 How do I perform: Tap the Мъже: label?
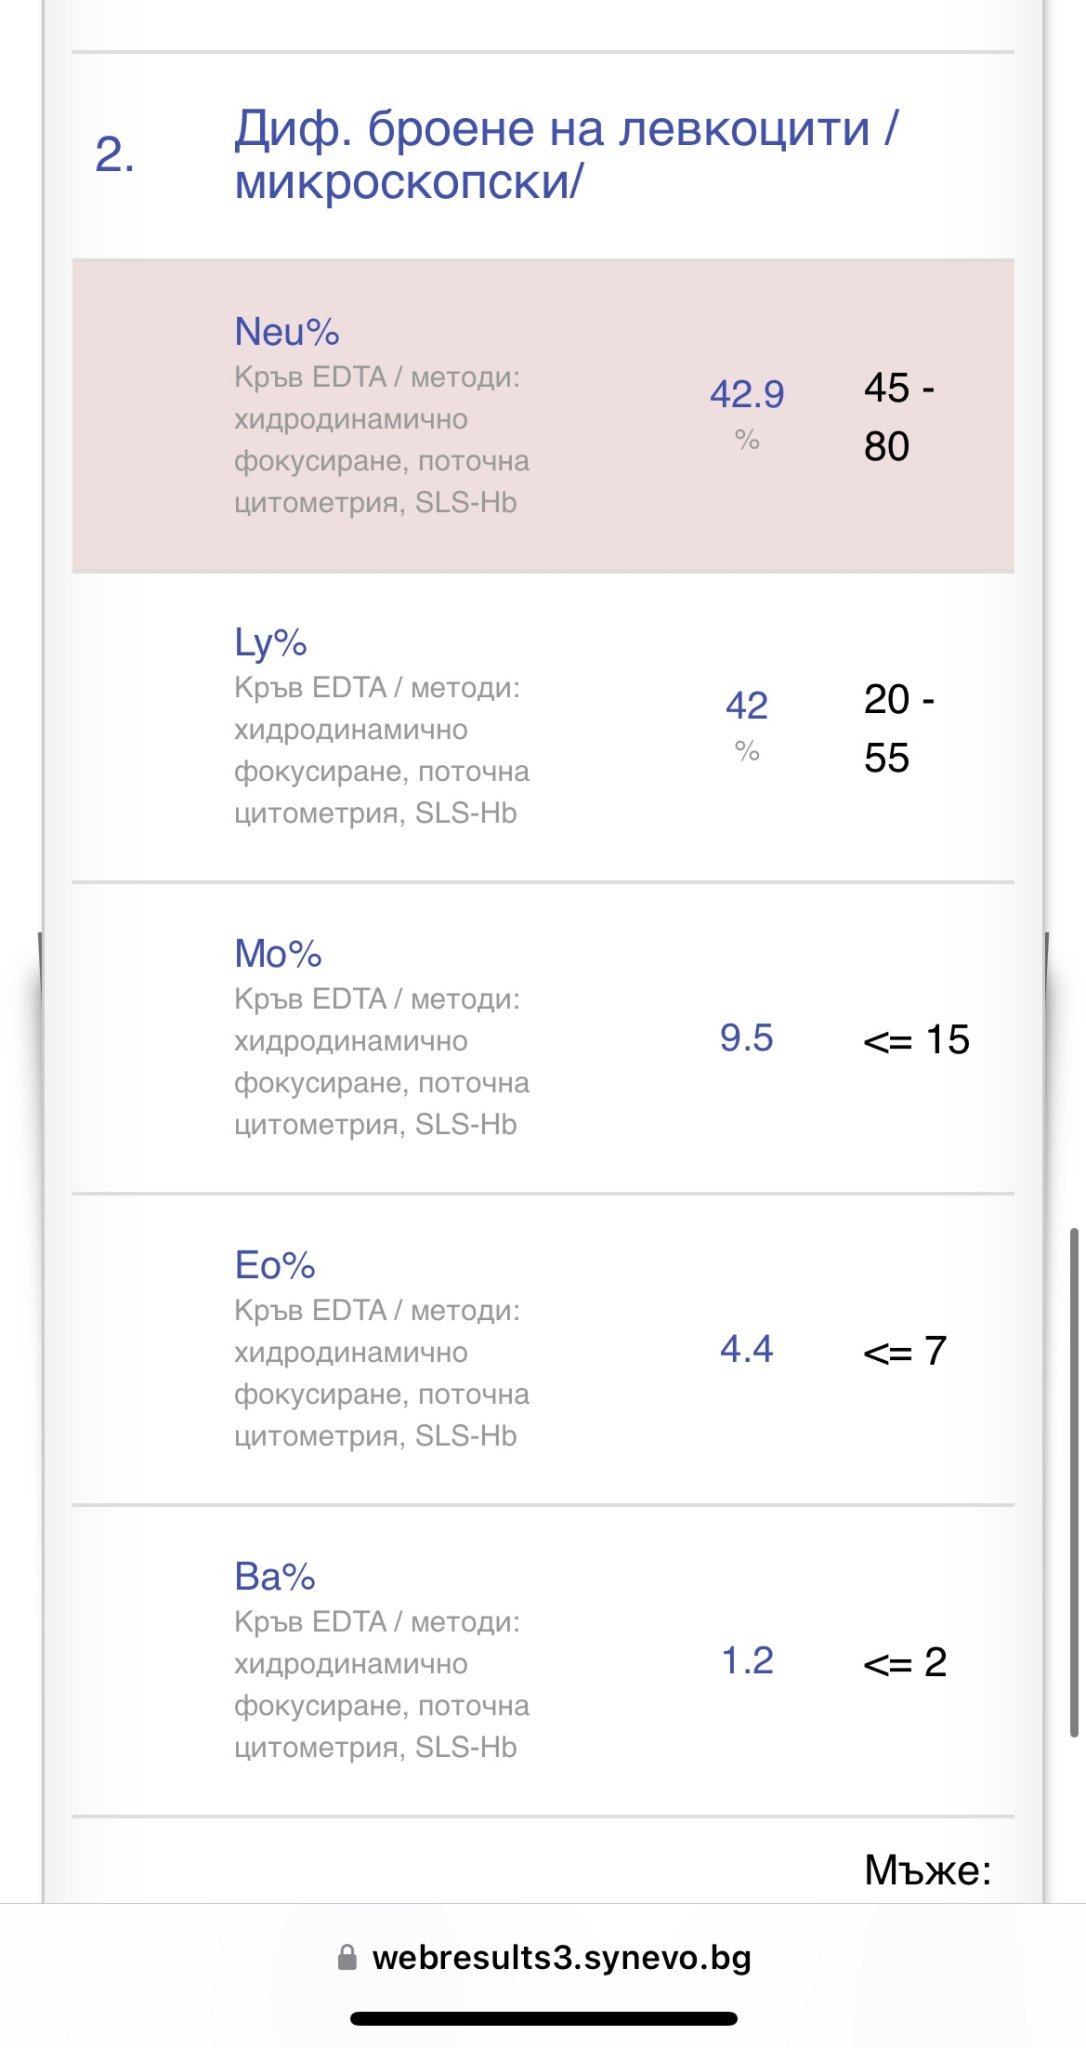pyautogui.click(x=927, y=1870)
